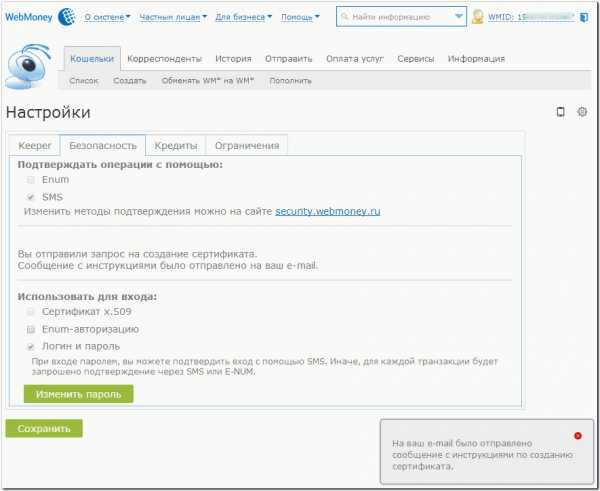The height and width of the screenshot is (491, 600).
Task: Switch to the Keeper settings tab
Action: coord(35,146)
